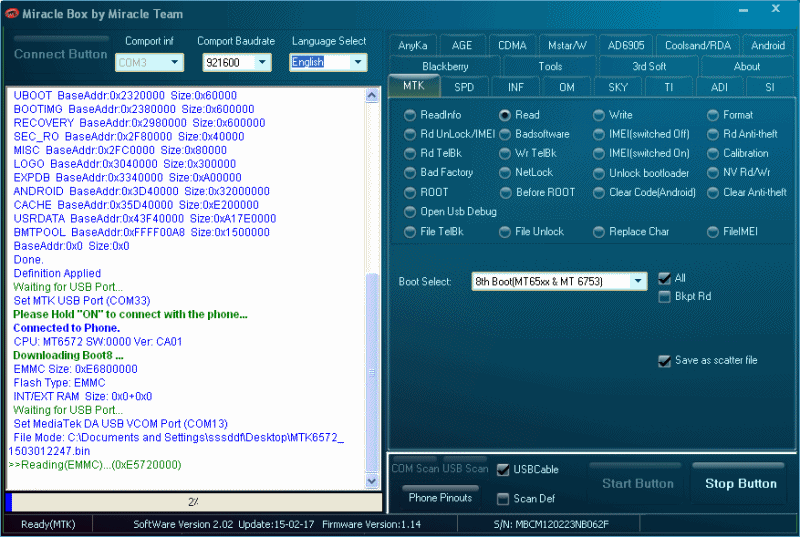Viewport: 800px width, 537px height.
Task: Go to the Tools tab
Action: [550, 66]
